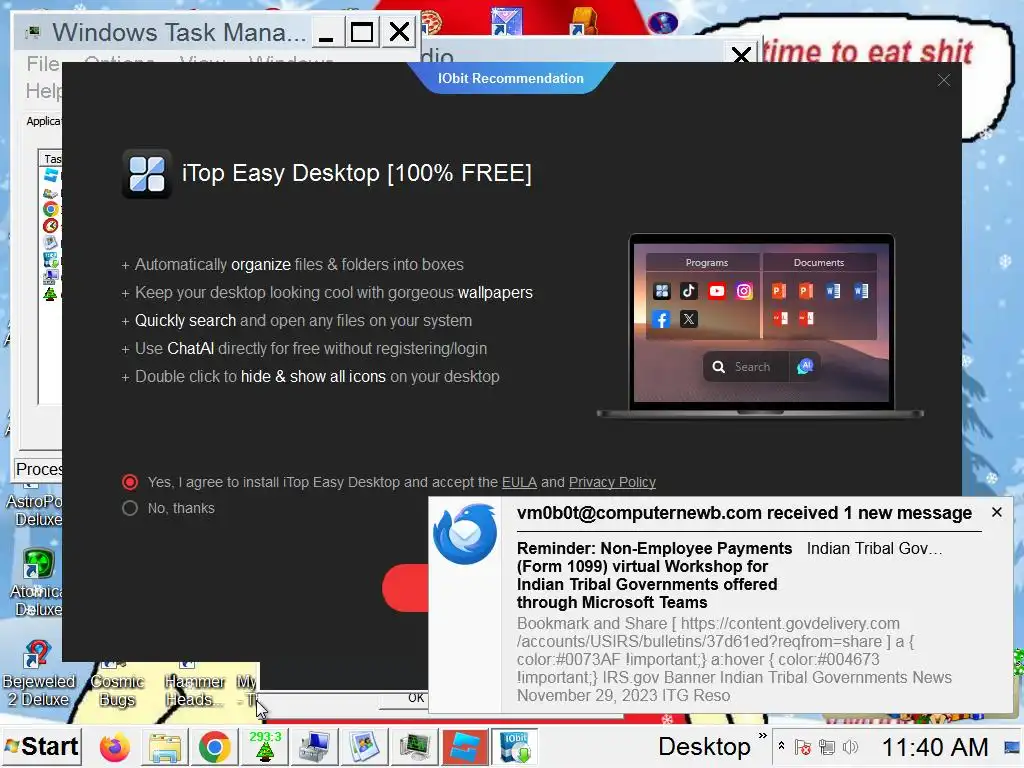Click the laptop preview image of Easy Desktop
The width and height of the screenshot is (1024, 768).
click(760, 325)
